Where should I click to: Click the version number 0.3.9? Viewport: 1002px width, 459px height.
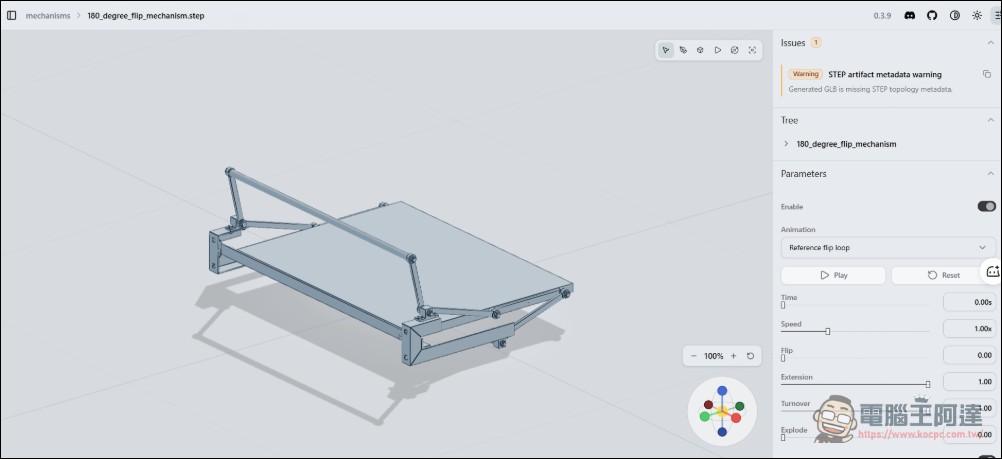pyautogui.click(x=882, y=15)
